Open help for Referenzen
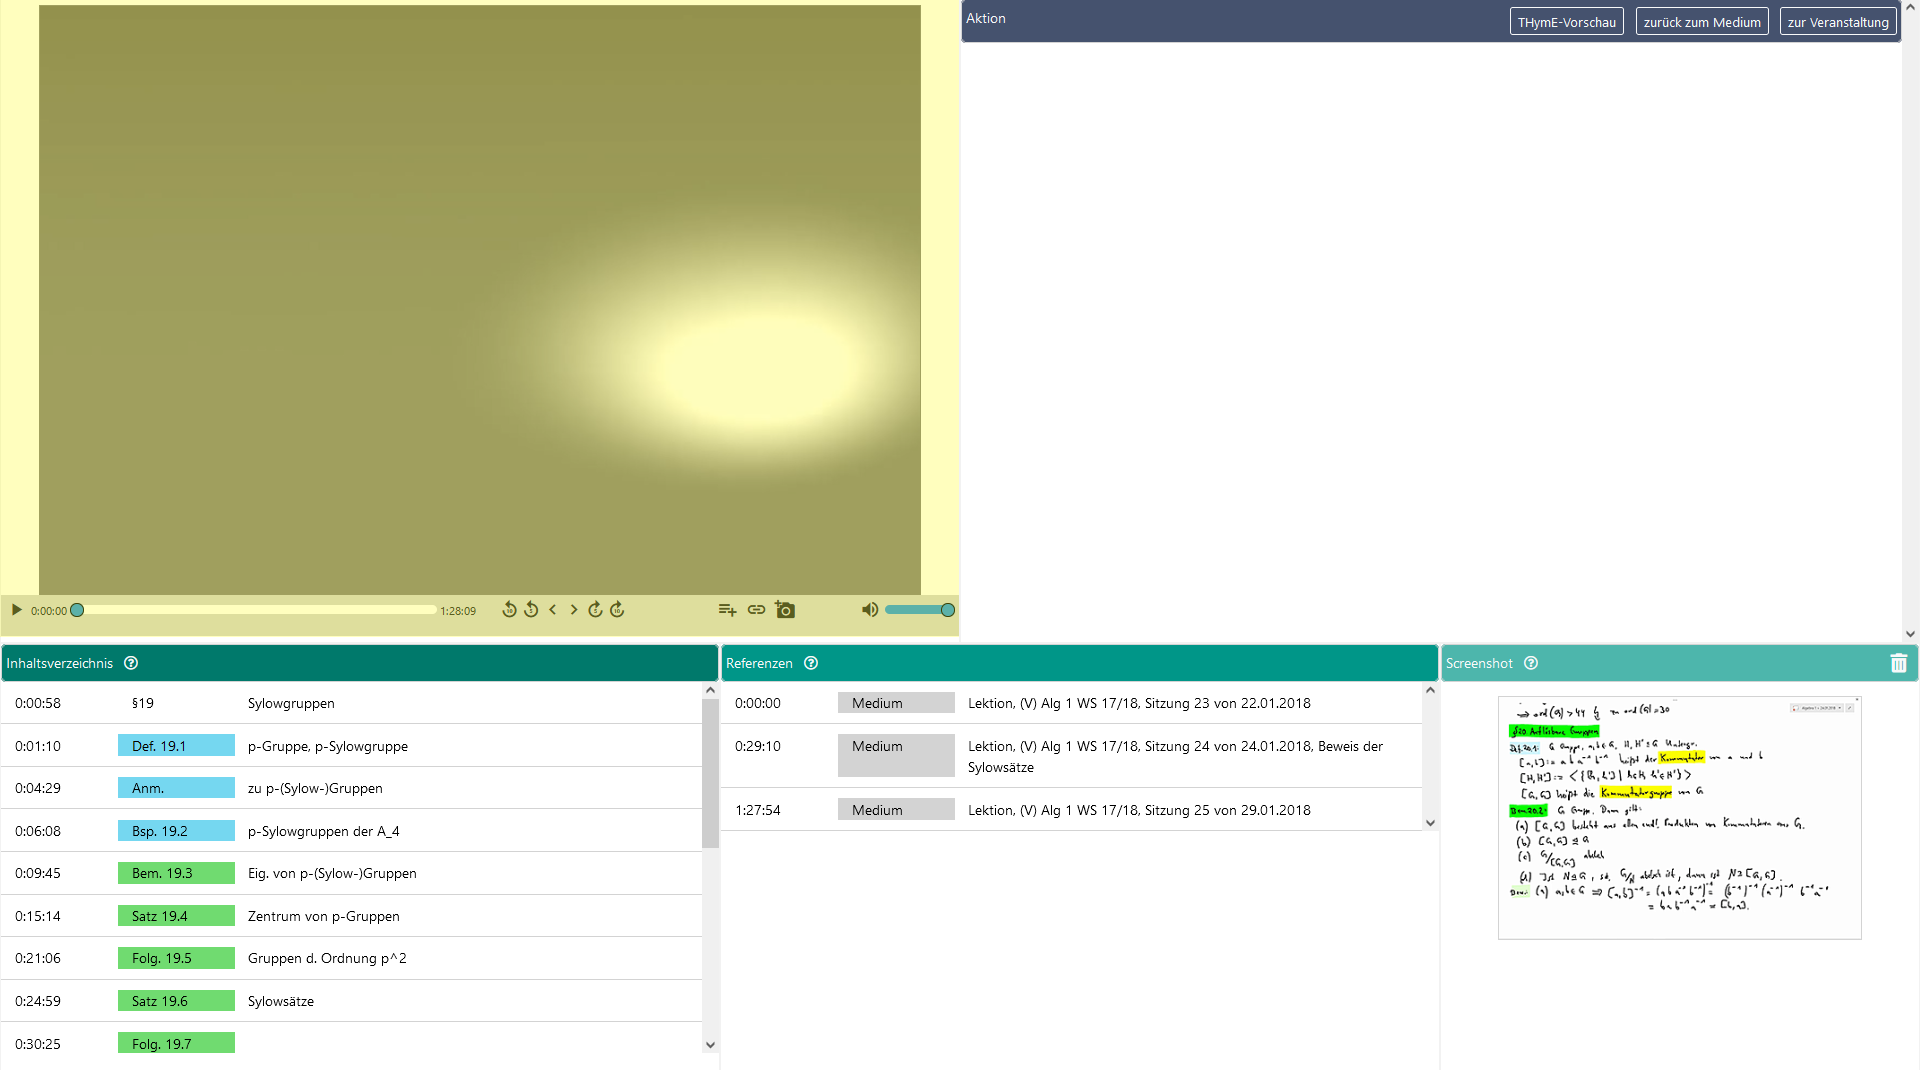The height and width of the screenshot is (1070, 1920). click(811, 663)
